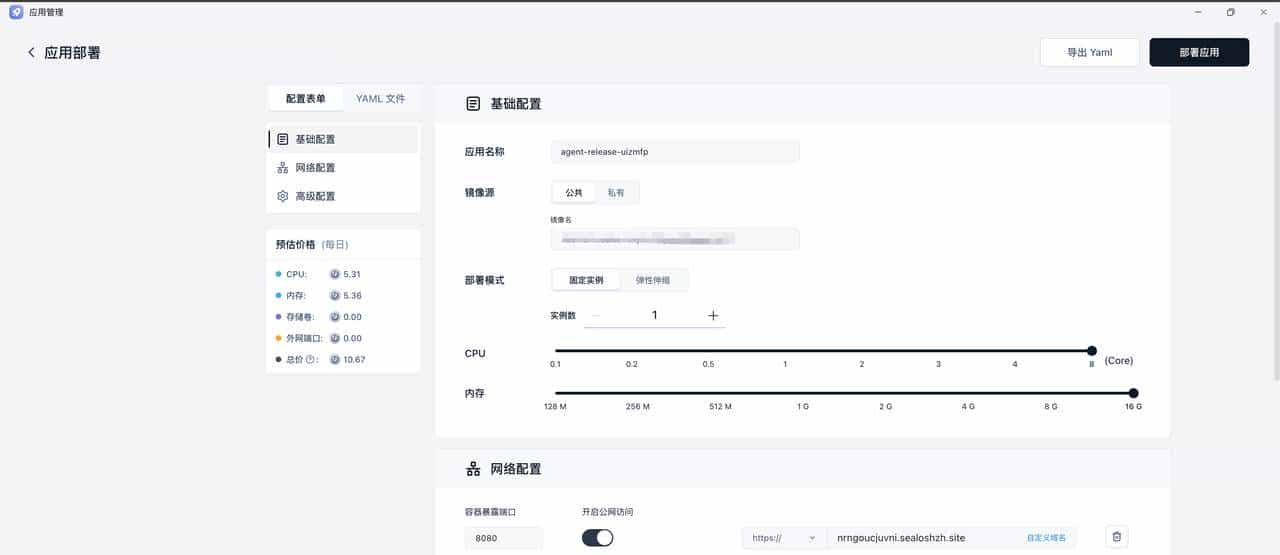Select 公共 image source option
The width and height of the screenshot is (1280, 555).
574,192
